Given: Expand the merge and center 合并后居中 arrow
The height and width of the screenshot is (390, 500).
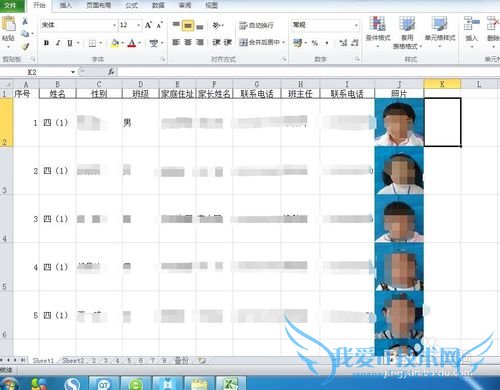Looking at the screenshot, I should [284, 42].
